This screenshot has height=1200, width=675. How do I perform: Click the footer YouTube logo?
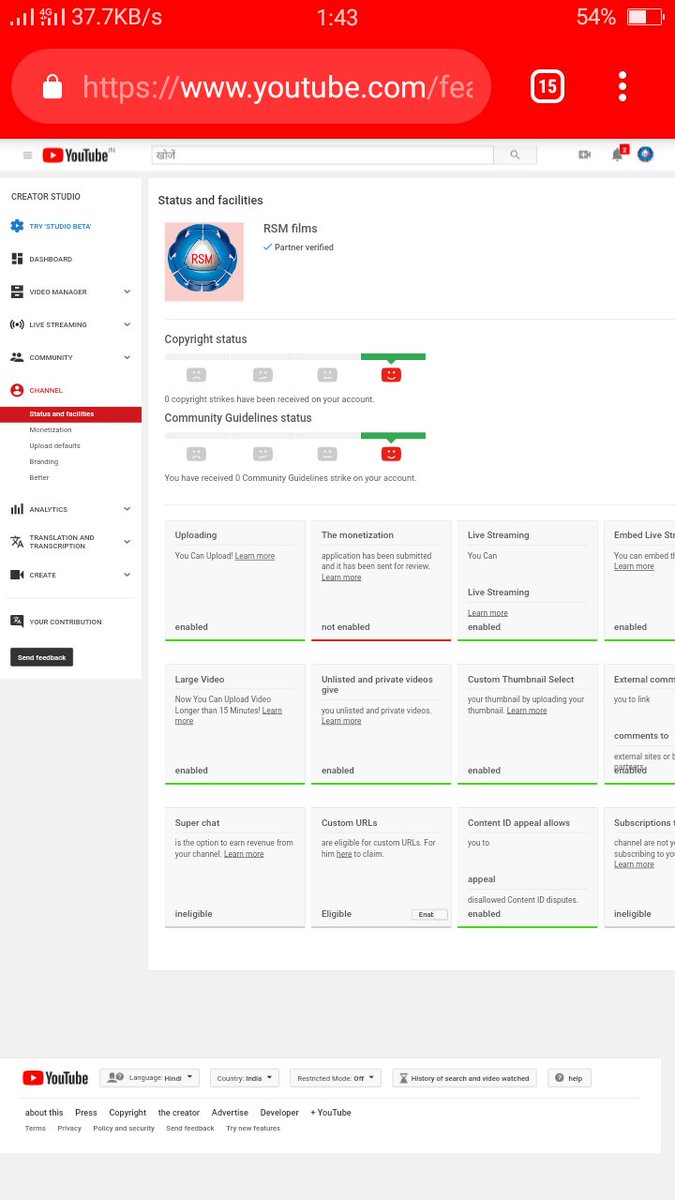[x=55, y=1078]
